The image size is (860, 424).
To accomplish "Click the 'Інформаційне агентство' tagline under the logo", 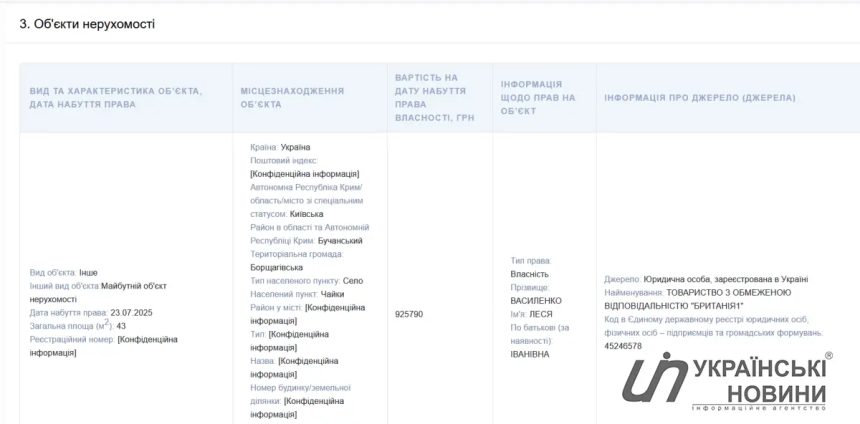I will coord(759,408).
